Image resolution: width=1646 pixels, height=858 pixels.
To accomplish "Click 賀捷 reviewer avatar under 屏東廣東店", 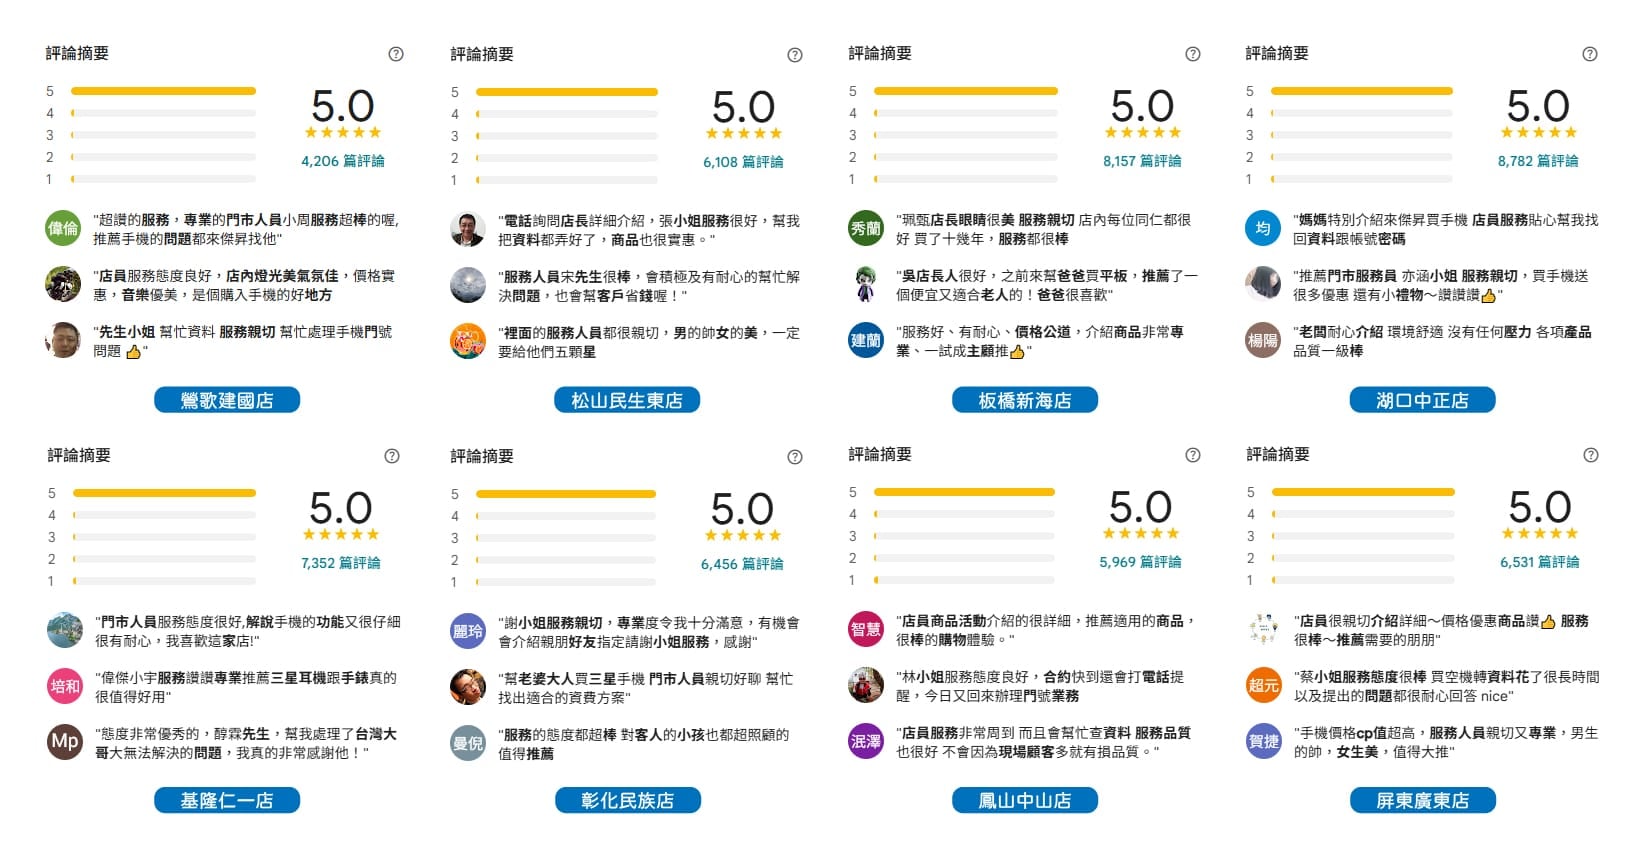I will [1262, 742].
